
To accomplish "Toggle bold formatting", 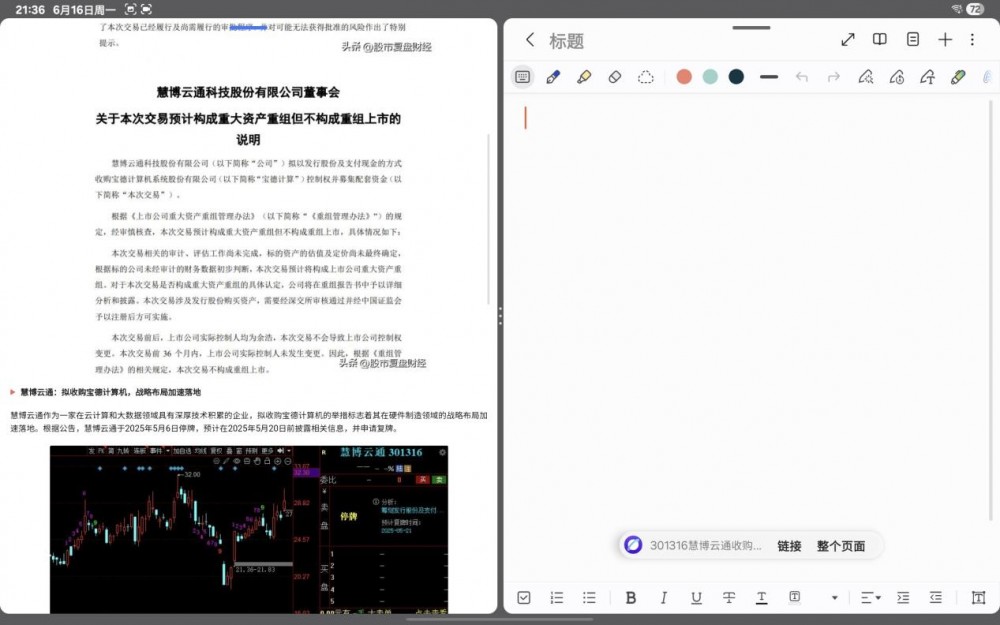I will point(631,598).
